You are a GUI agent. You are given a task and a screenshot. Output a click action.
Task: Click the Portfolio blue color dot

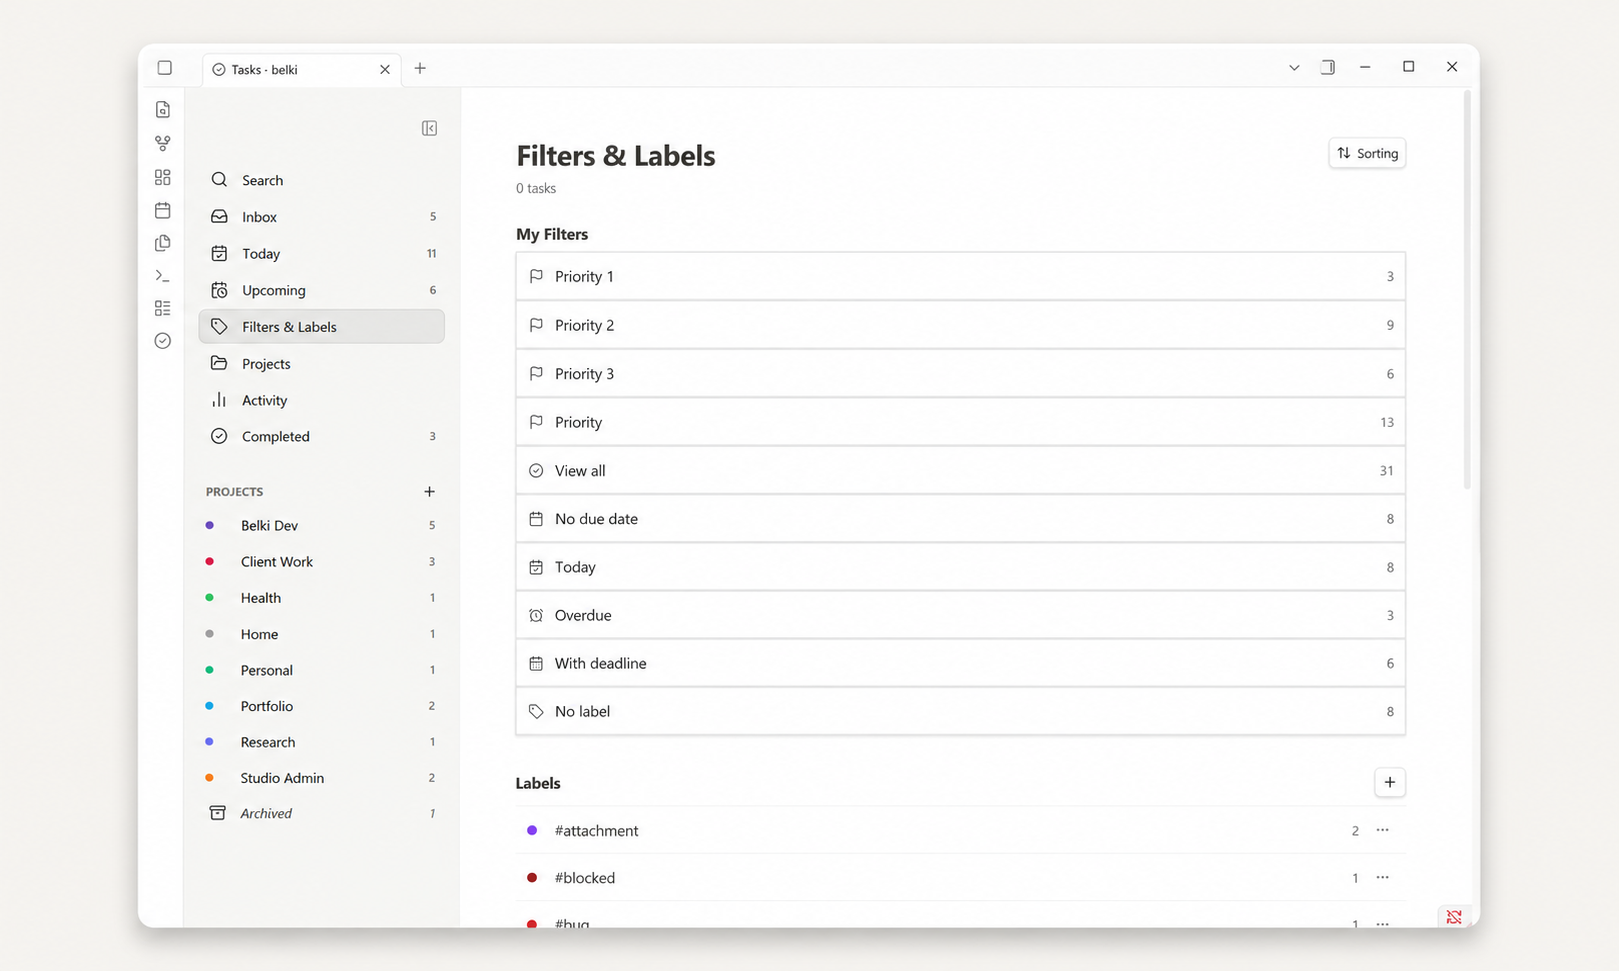coord(209,705)
